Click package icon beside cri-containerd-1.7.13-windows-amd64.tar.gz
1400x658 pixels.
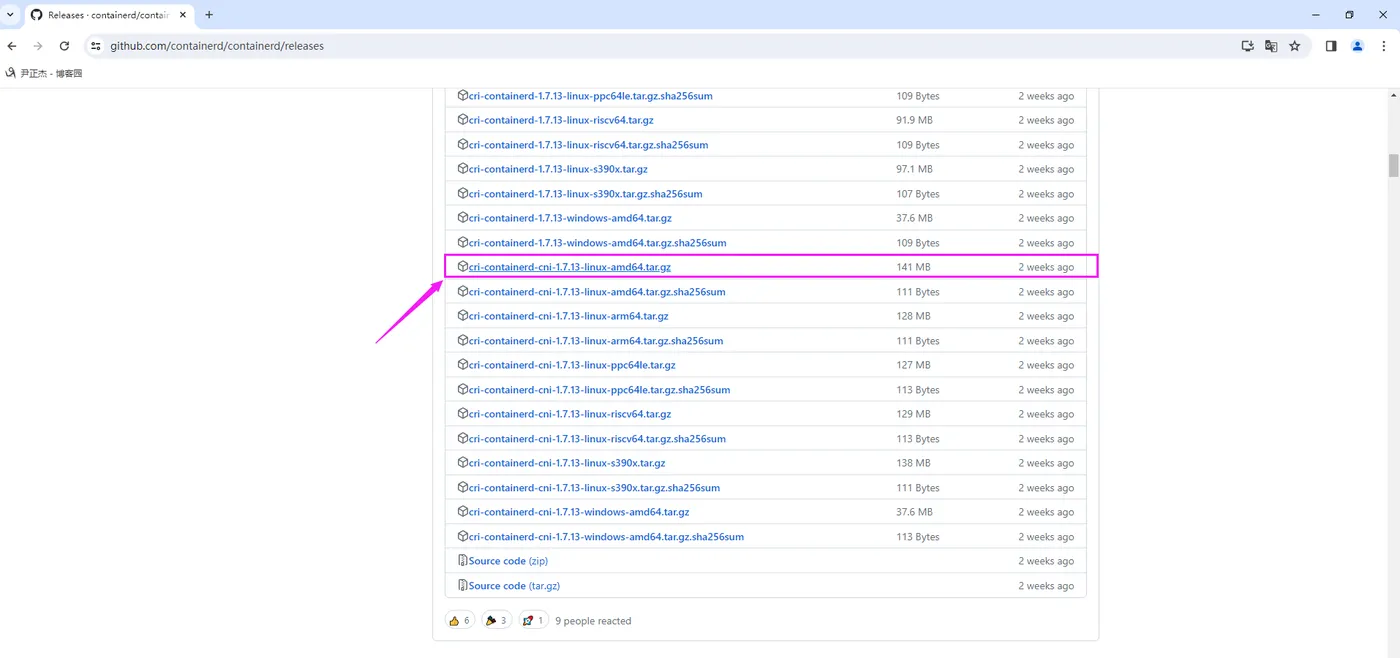pos(463,218)
